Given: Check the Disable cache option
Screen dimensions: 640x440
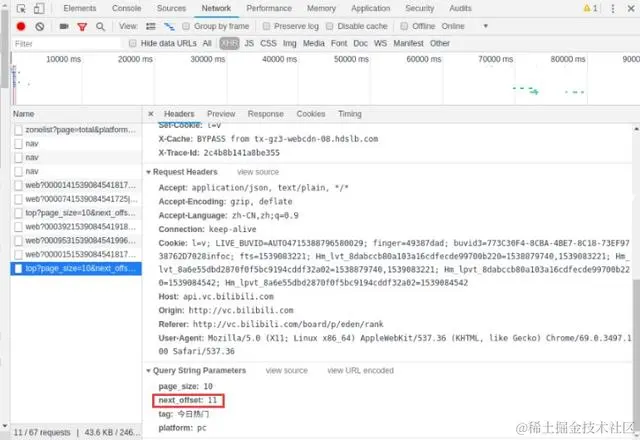Looking at the screenshot, I should tap(330, 27).
